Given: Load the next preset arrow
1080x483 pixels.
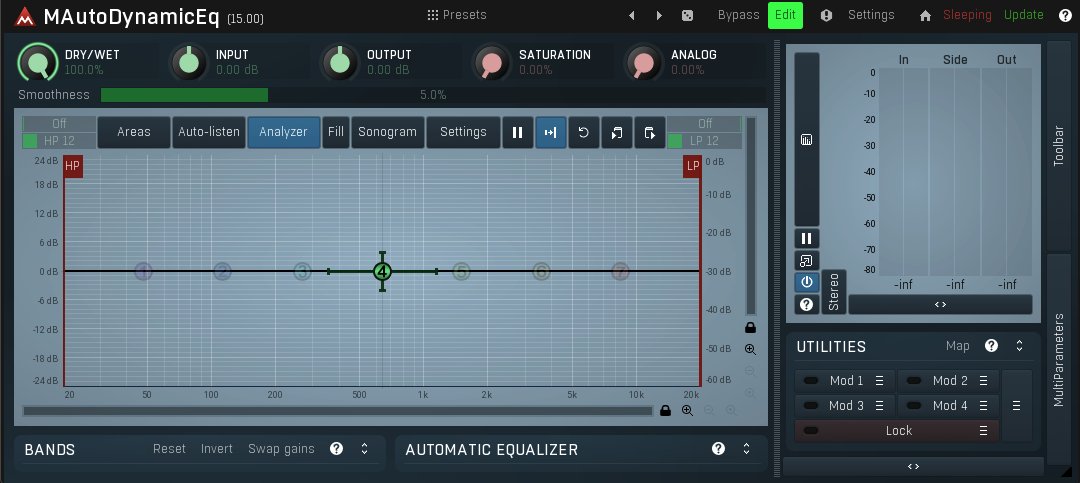Looking at the screenshot, I should (659, 16).
